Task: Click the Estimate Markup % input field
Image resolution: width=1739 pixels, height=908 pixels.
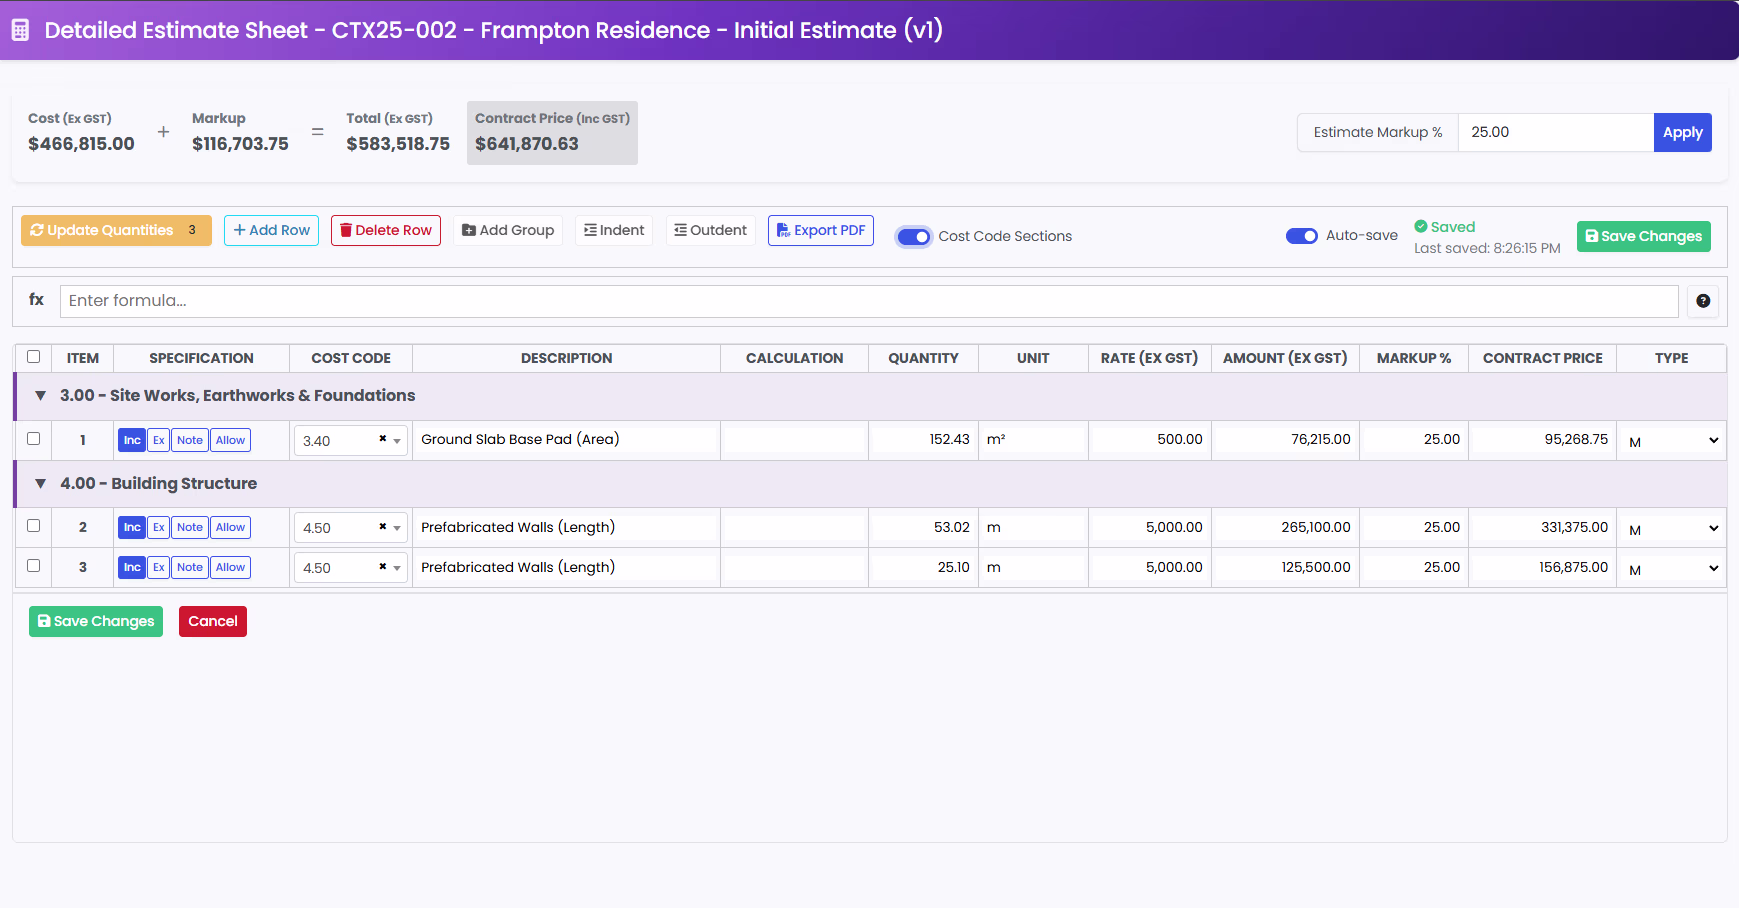Action: click(1556, 132)
